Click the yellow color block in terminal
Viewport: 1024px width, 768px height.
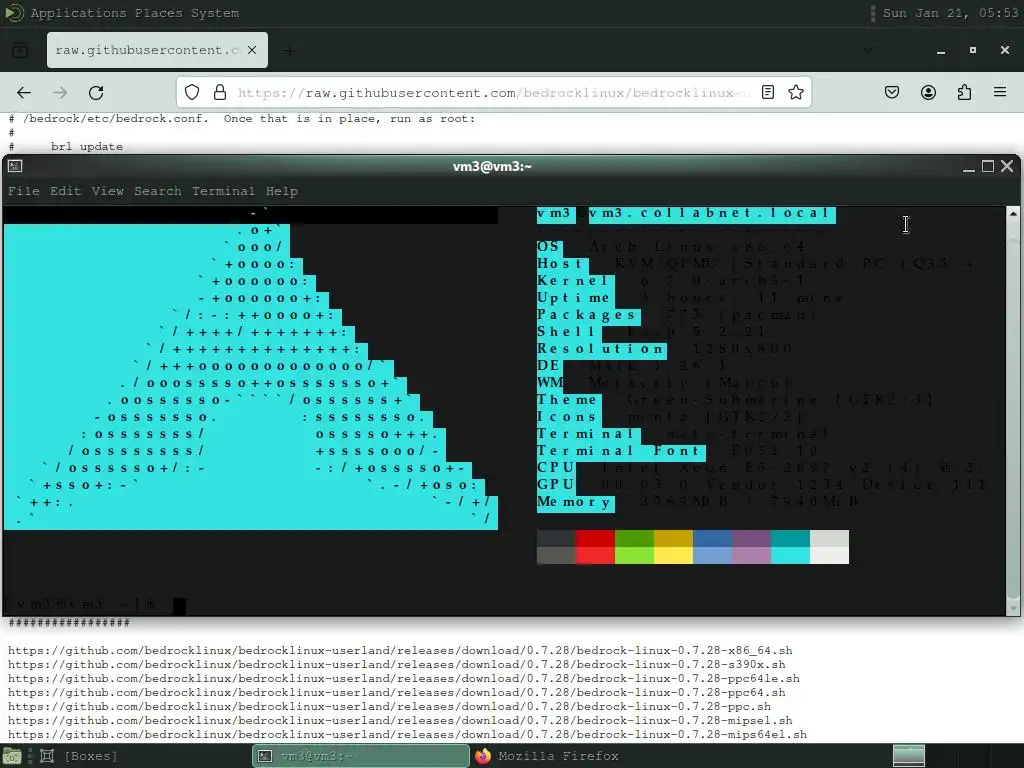tap(673, 547)
